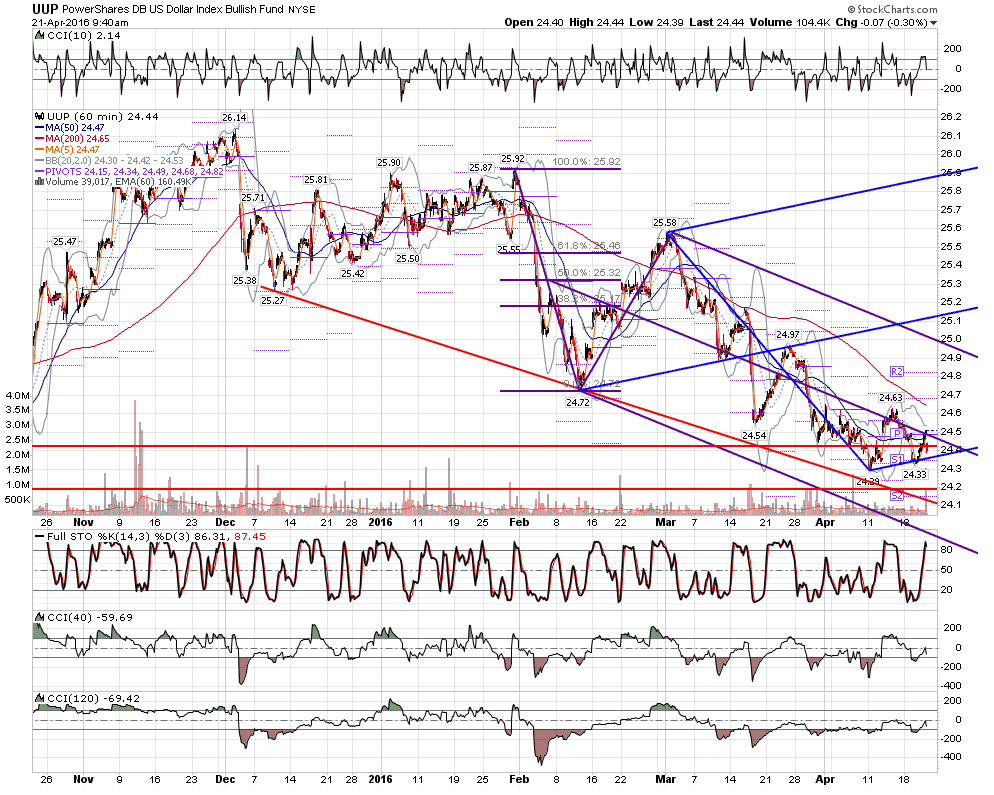Click the 25.27 December low label
The width and height of the screenshot is (994, 795).
(273, 301)
